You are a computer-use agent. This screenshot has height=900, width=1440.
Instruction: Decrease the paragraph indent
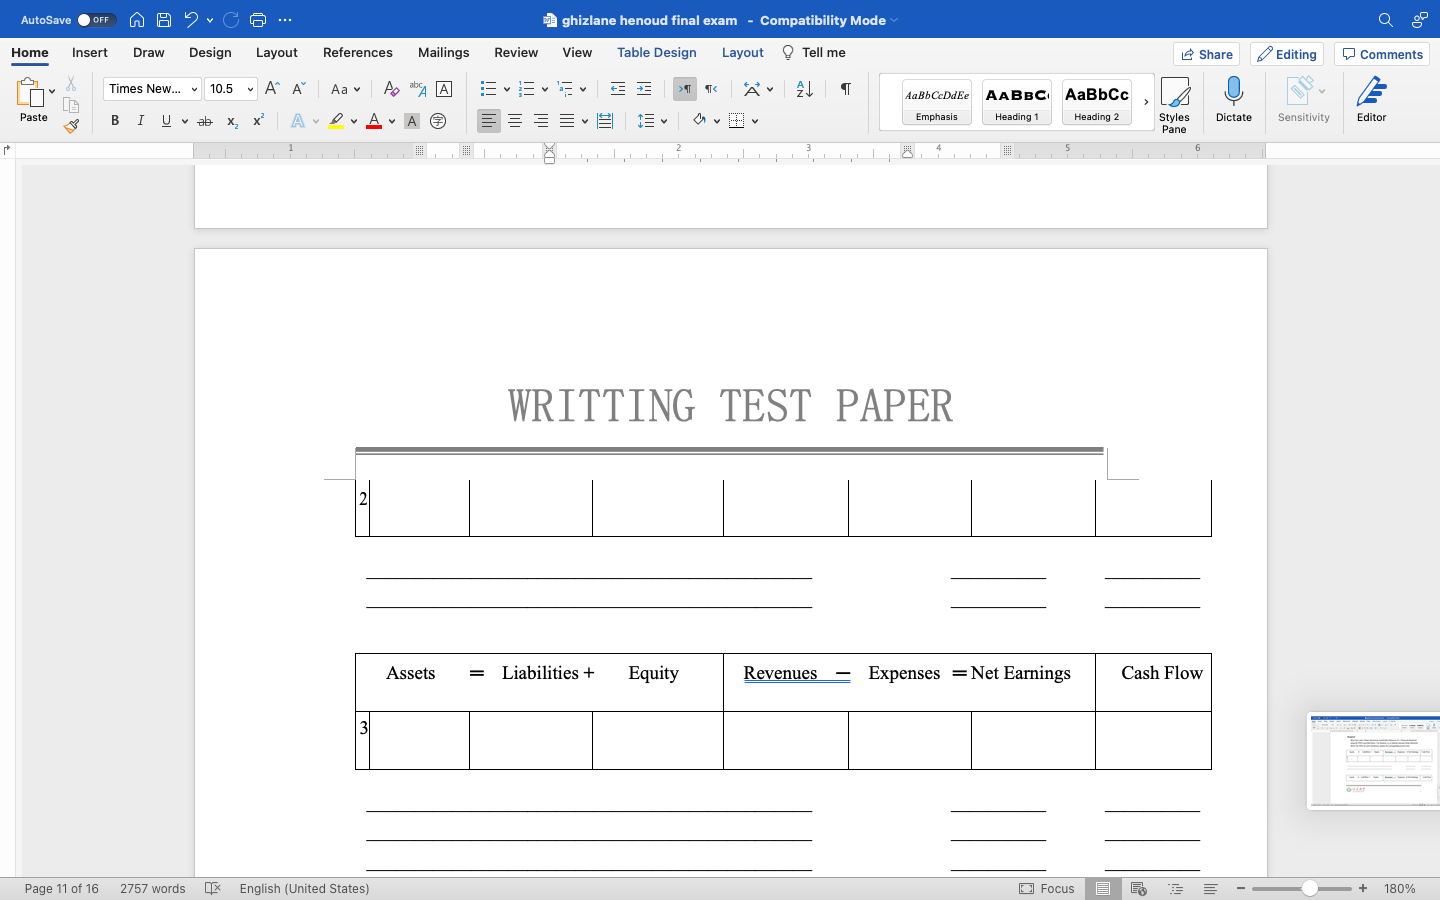618,89
